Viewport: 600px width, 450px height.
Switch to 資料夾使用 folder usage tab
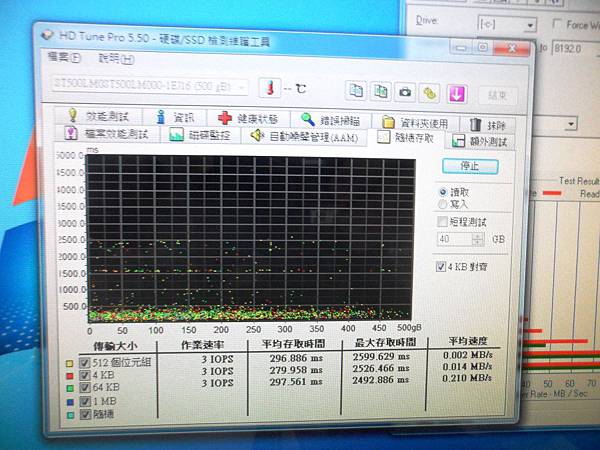[416, 122]
